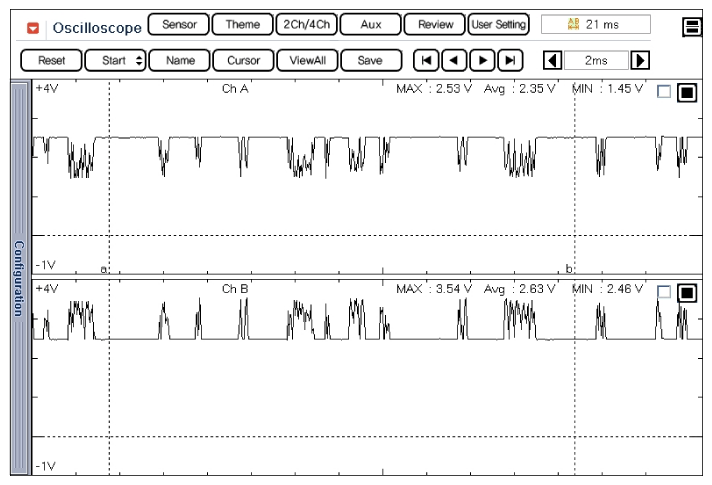Image resolution: width=712 pixels, height=485 pixels.
Task: Toggle the Ch A small checkbox
Action: pyautogui.click(x=664, y=92)
